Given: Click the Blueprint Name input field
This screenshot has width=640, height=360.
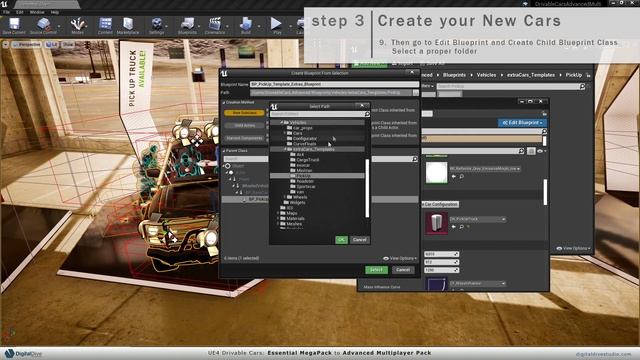Looking at the screenshot, I should 334,84.
